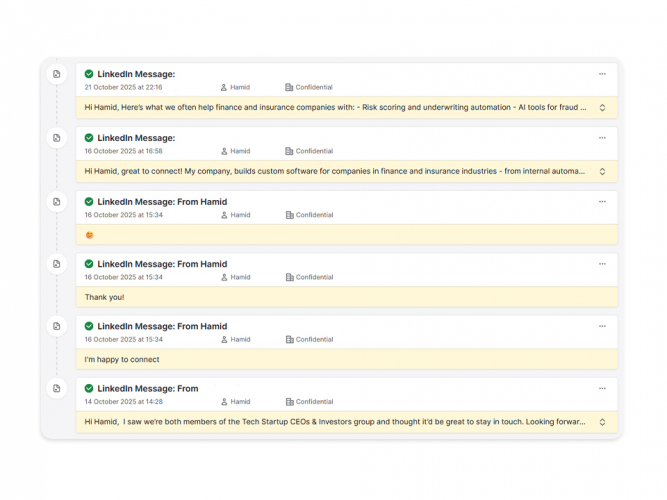667x500 pixels.
Task: Click 'LinkedIn Message: From' title dated 14 October
Action: click(148, 389)
